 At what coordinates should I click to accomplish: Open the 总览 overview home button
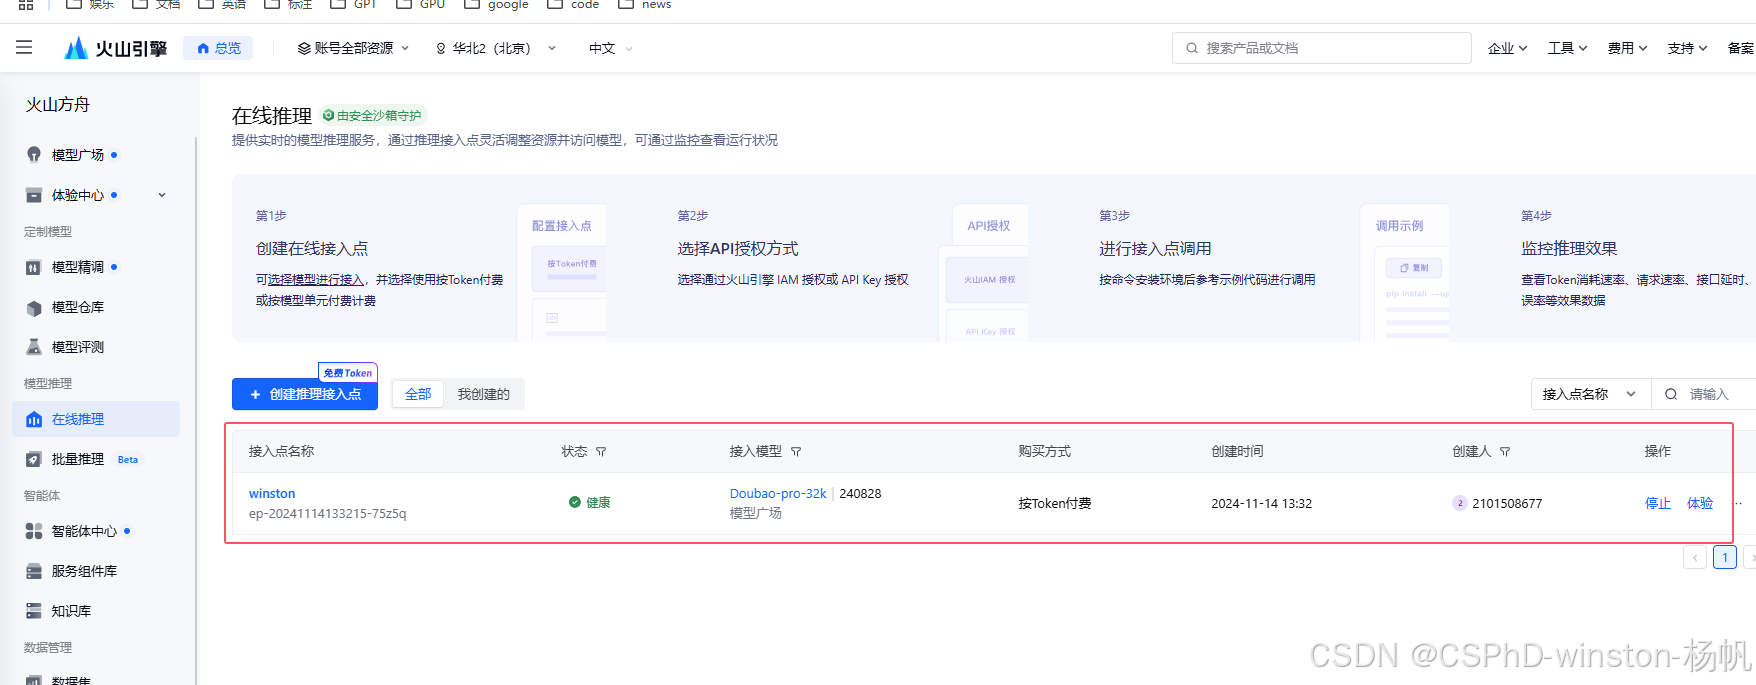tap(218, 48)
